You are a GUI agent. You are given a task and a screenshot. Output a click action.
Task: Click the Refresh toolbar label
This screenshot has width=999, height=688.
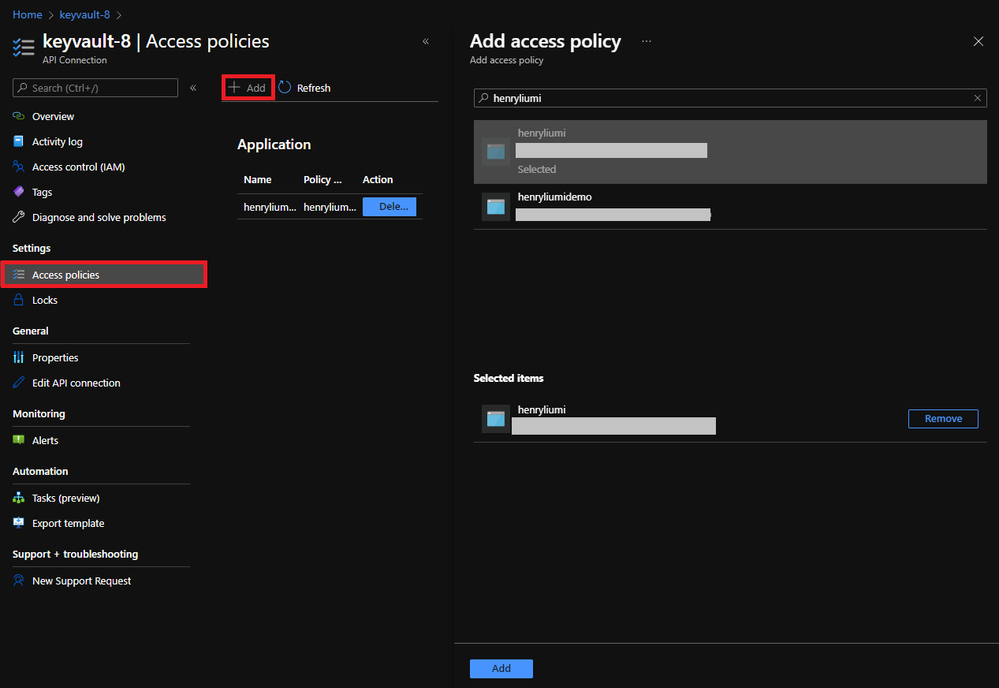click(x=313, y=89)
